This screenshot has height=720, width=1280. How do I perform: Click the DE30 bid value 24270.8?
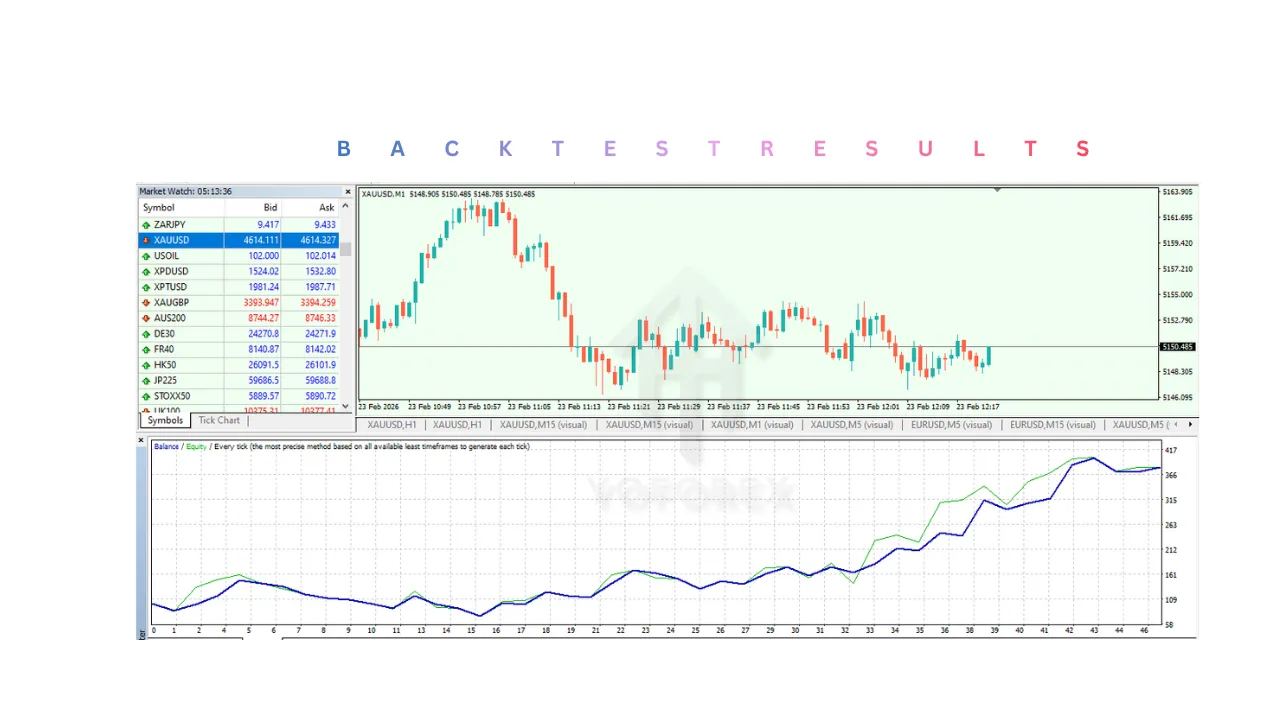pos(264,334)
